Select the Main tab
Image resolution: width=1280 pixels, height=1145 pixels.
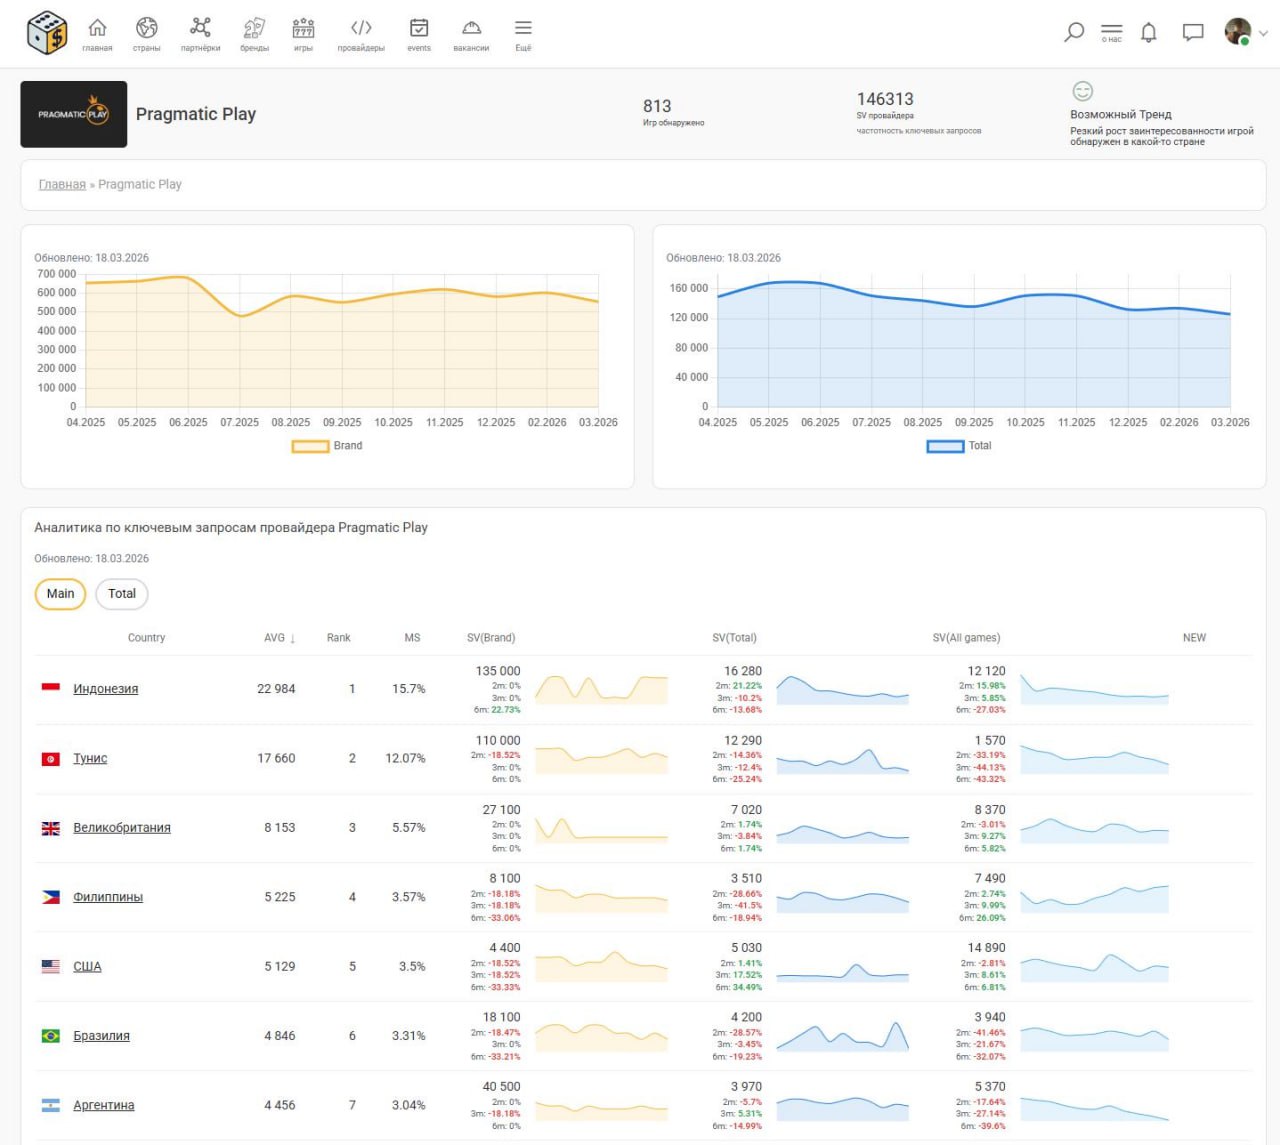point(60,594)
